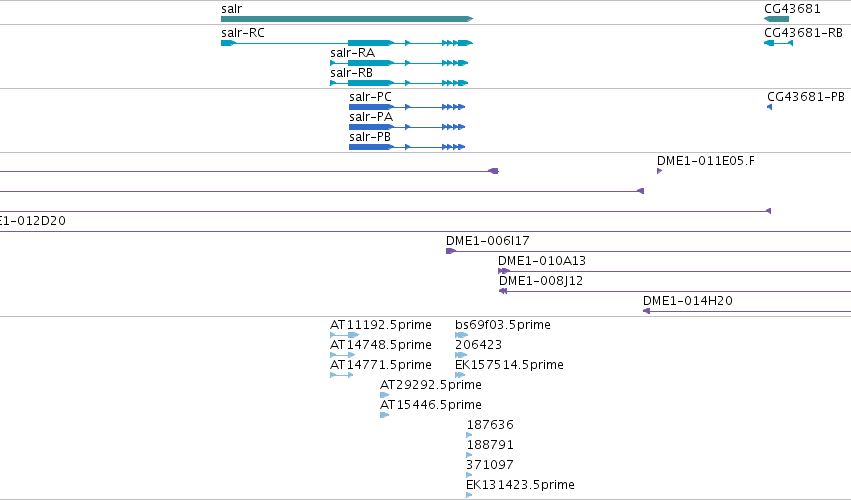Select the DME1-008J12 end arrow
The width and height of the screenshot is (851, 500).
click(503, 291)
